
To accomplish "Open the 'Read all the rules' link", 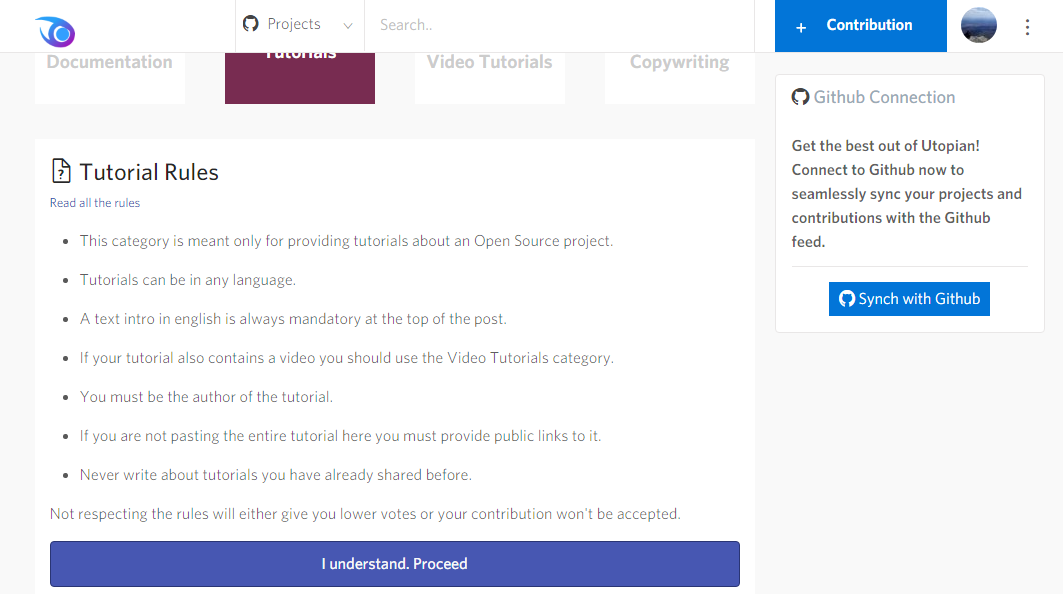I will pyautogui.click(x=95, y=203).
